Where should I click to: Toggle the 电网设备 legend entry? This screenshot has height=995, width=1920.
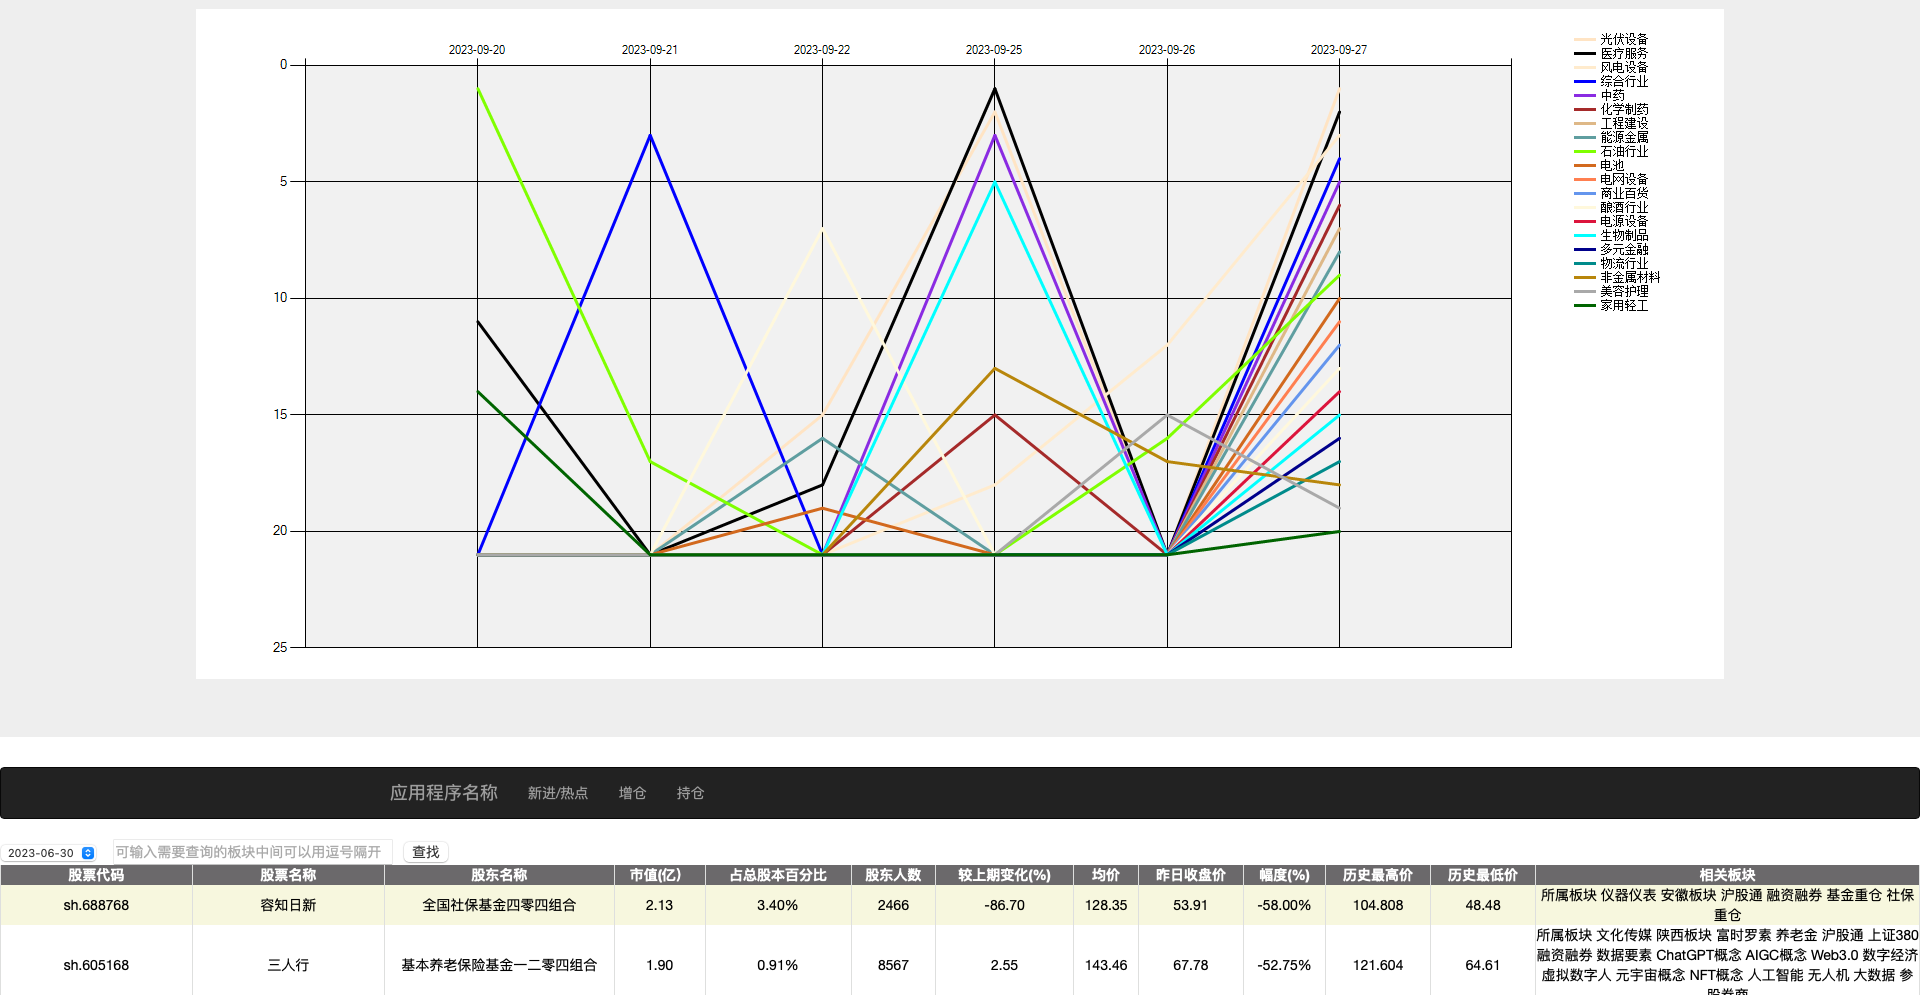point(1611,179)
